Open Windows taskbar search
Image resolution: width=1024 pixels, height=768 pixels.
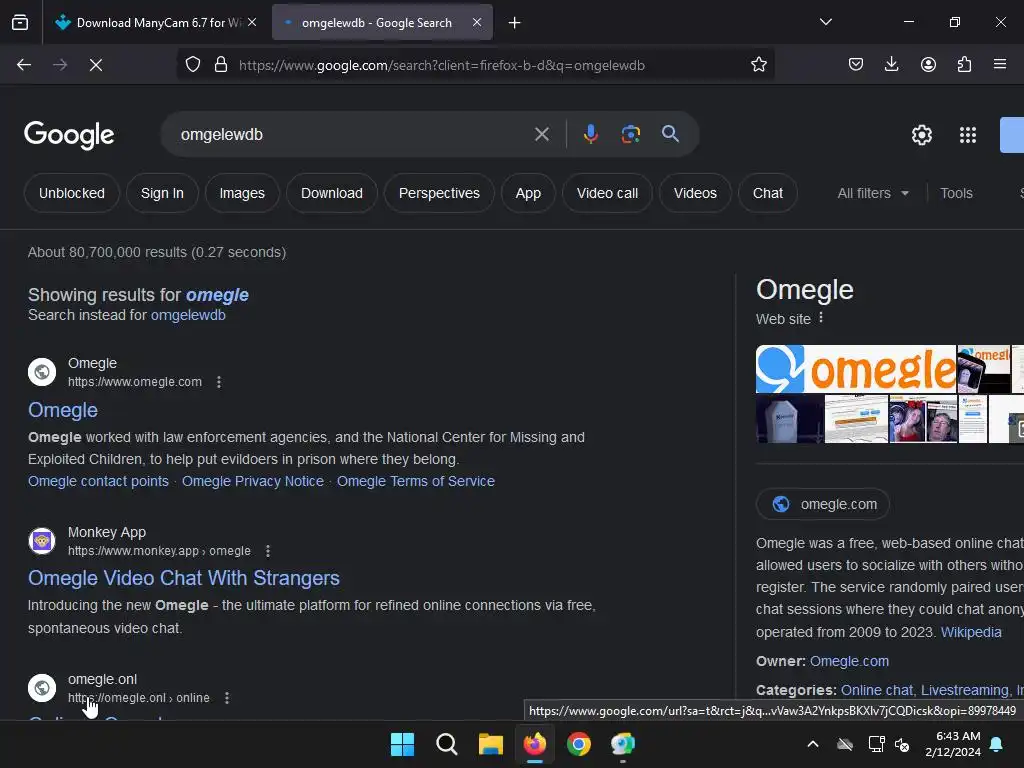click(447, 744)
